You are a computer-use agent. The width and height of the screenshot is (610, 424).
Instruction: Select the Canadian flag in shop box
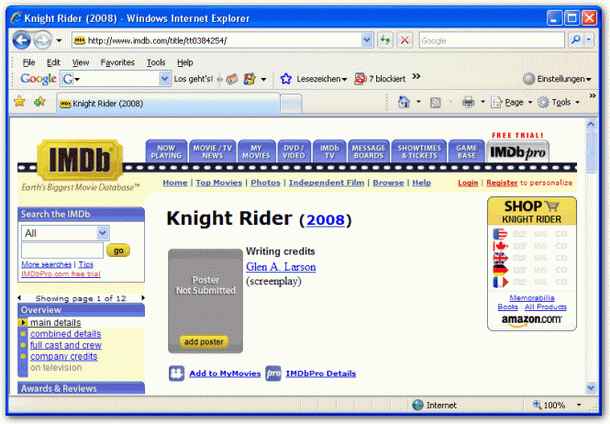500,246
